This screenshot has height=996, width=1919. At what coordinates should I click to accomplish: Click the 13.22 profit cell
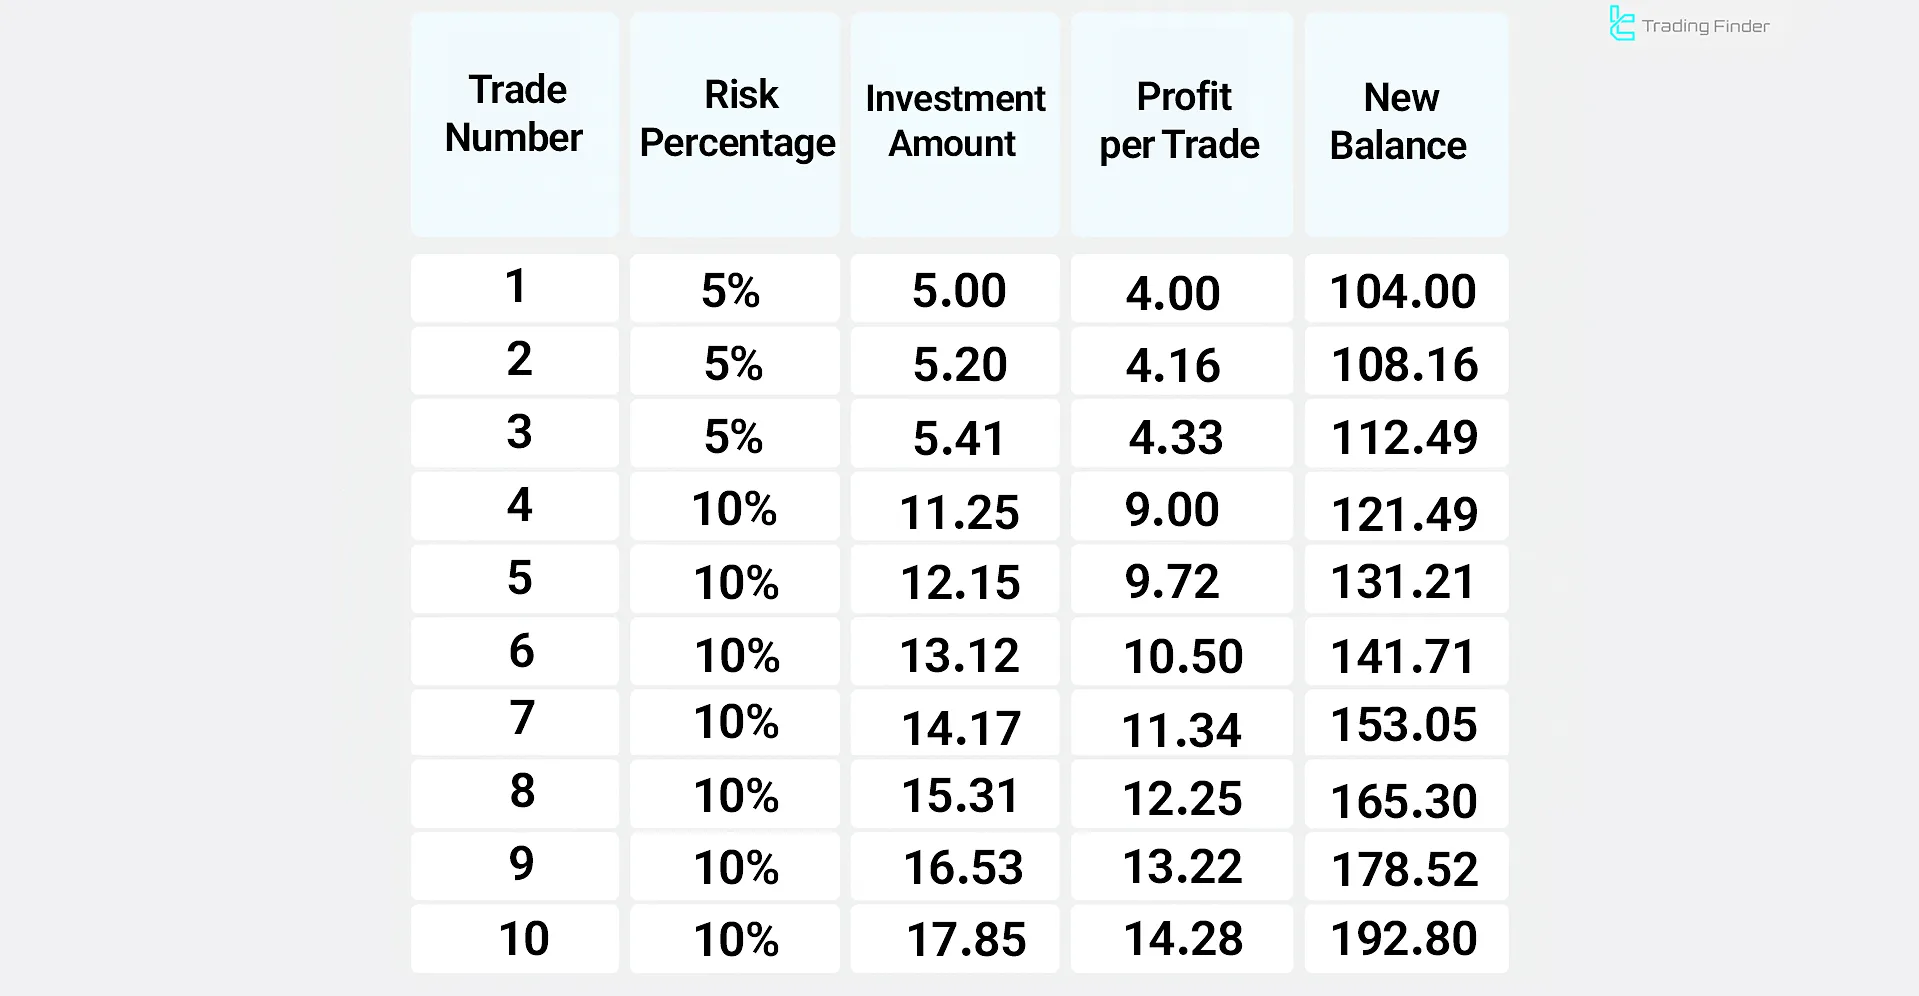(x=1182, y=866)
